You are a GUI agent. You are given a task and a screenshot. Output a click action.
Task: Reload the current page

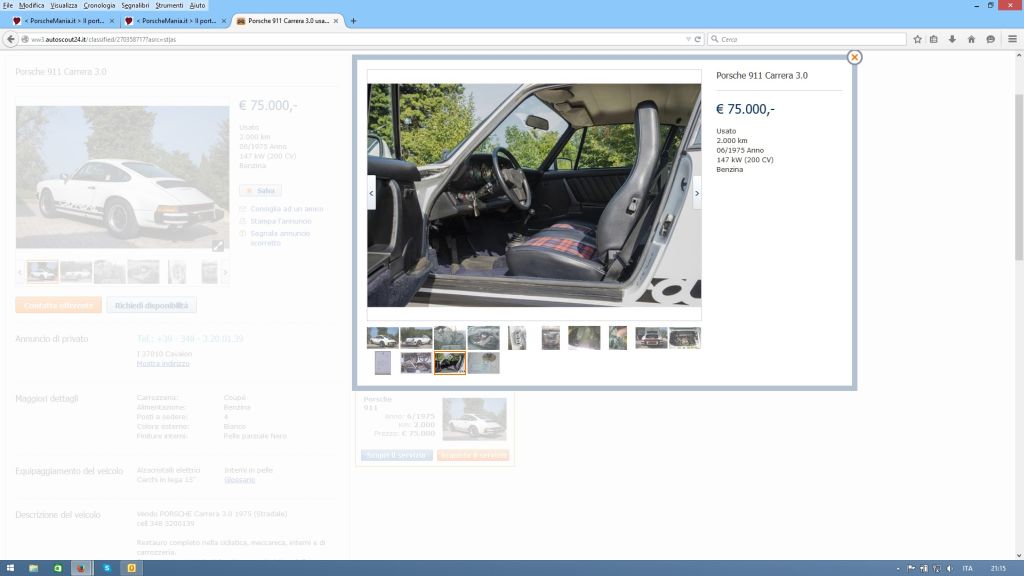pos(697,39)
